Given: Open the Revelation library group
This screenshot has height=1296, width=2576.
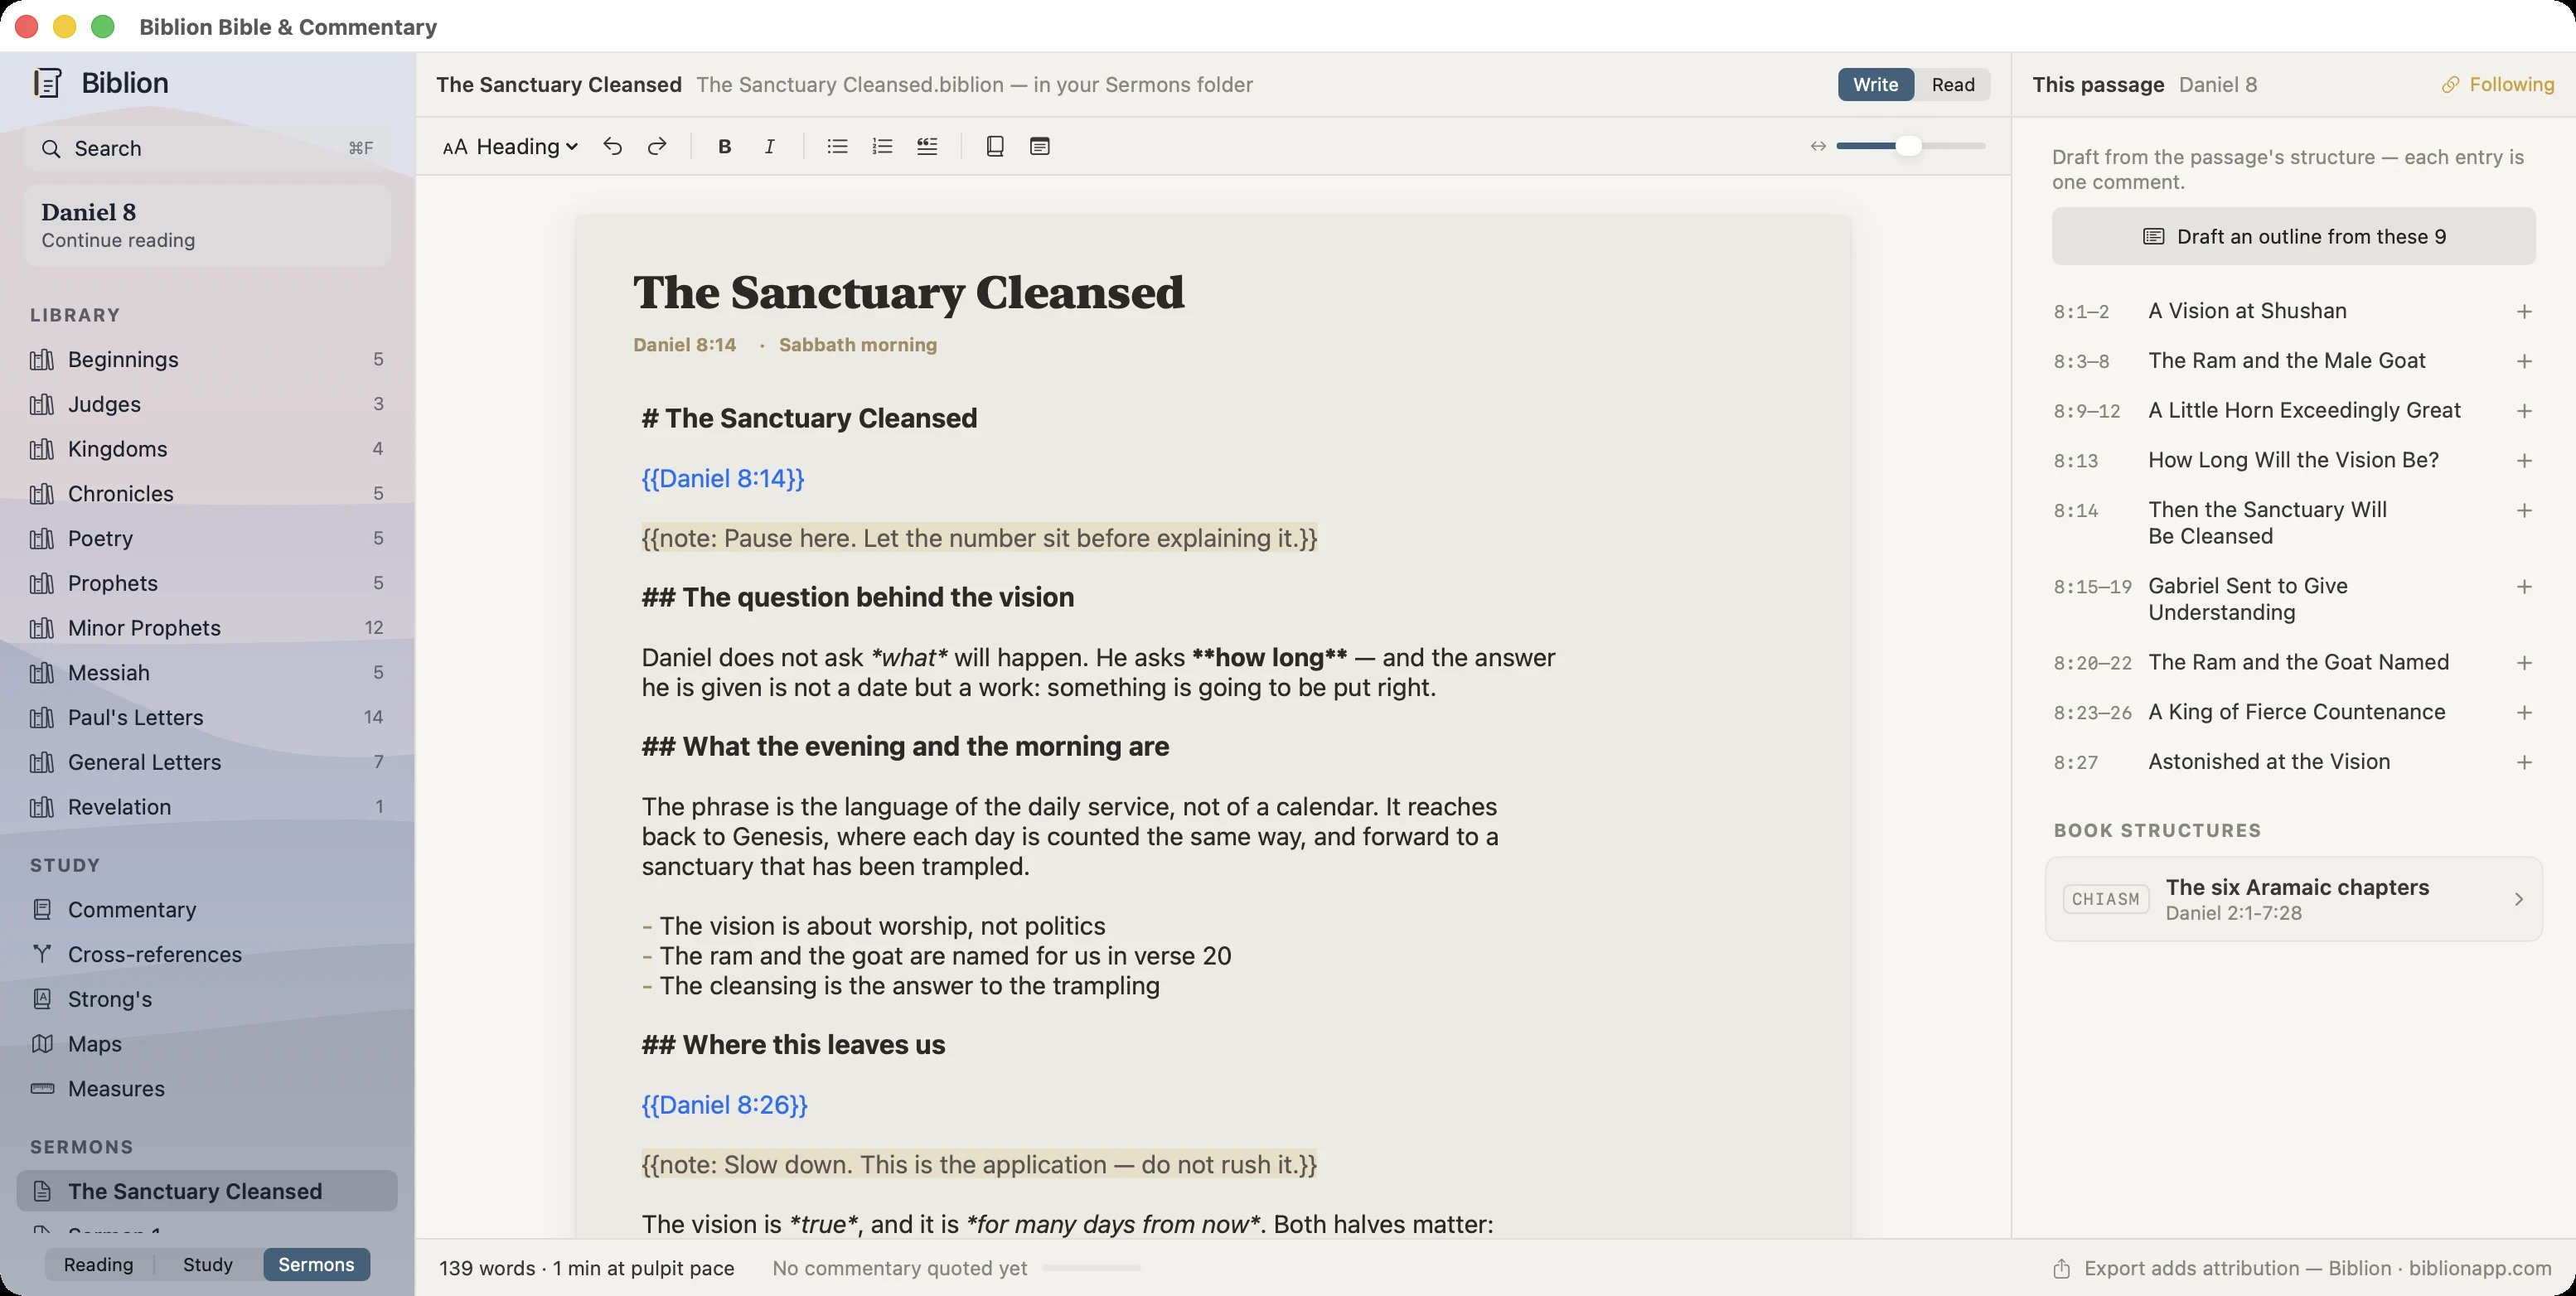Looking at the screenshot, I should 207,807.
